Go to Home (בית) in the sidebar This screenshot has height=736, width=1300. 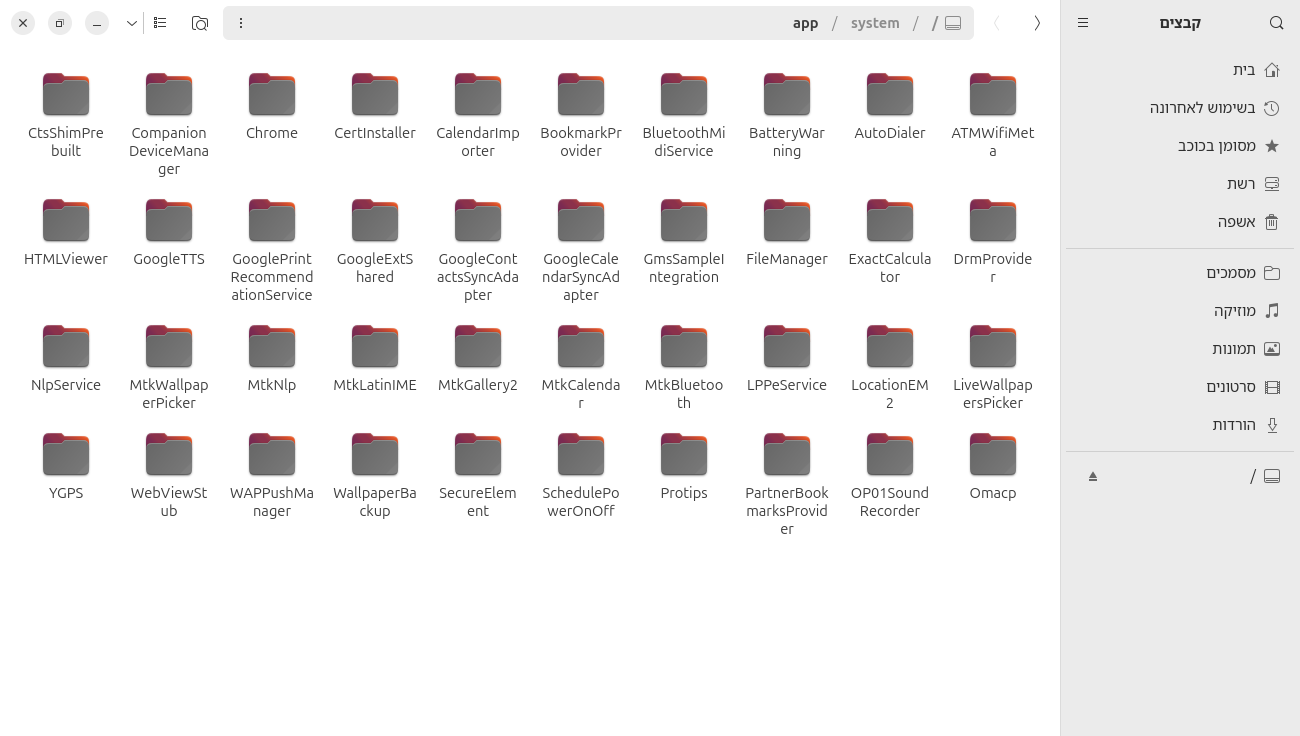pyautogui.click(x=1180, y=70)
